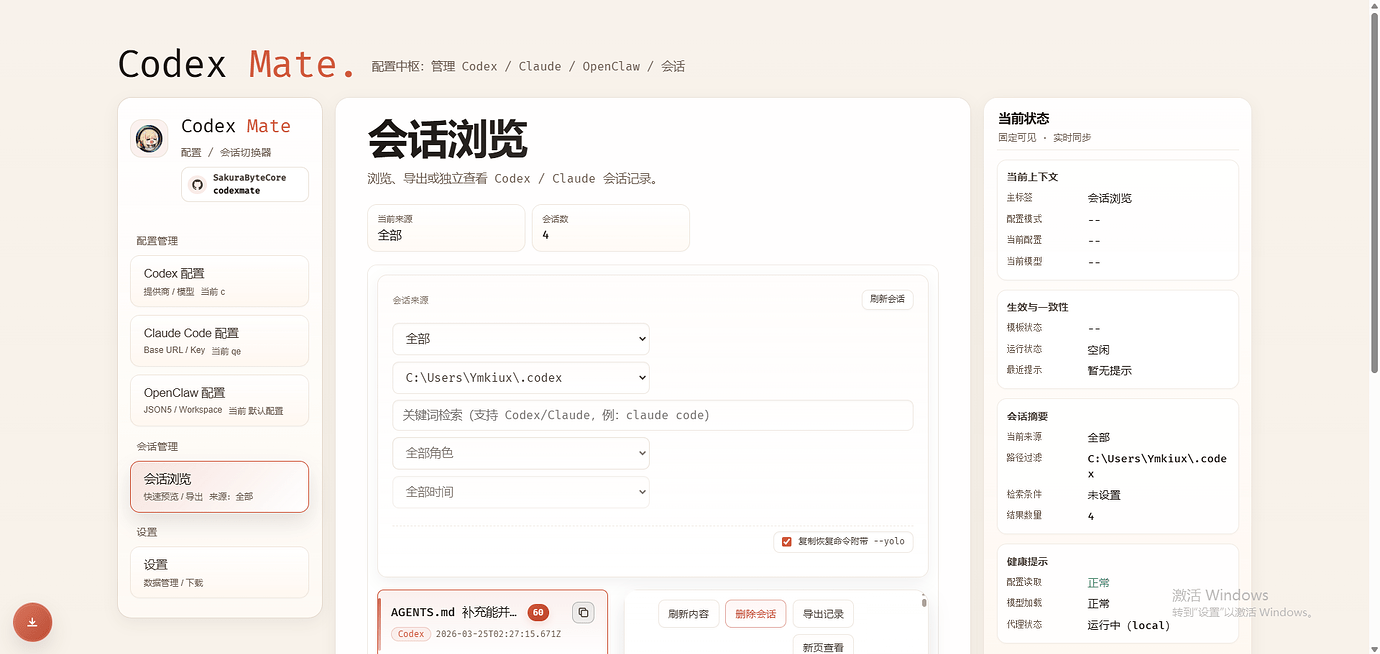
Task: Expand the 全部角色 role filter dropdown
Action: pyautogui.click(x=521, y=453)
